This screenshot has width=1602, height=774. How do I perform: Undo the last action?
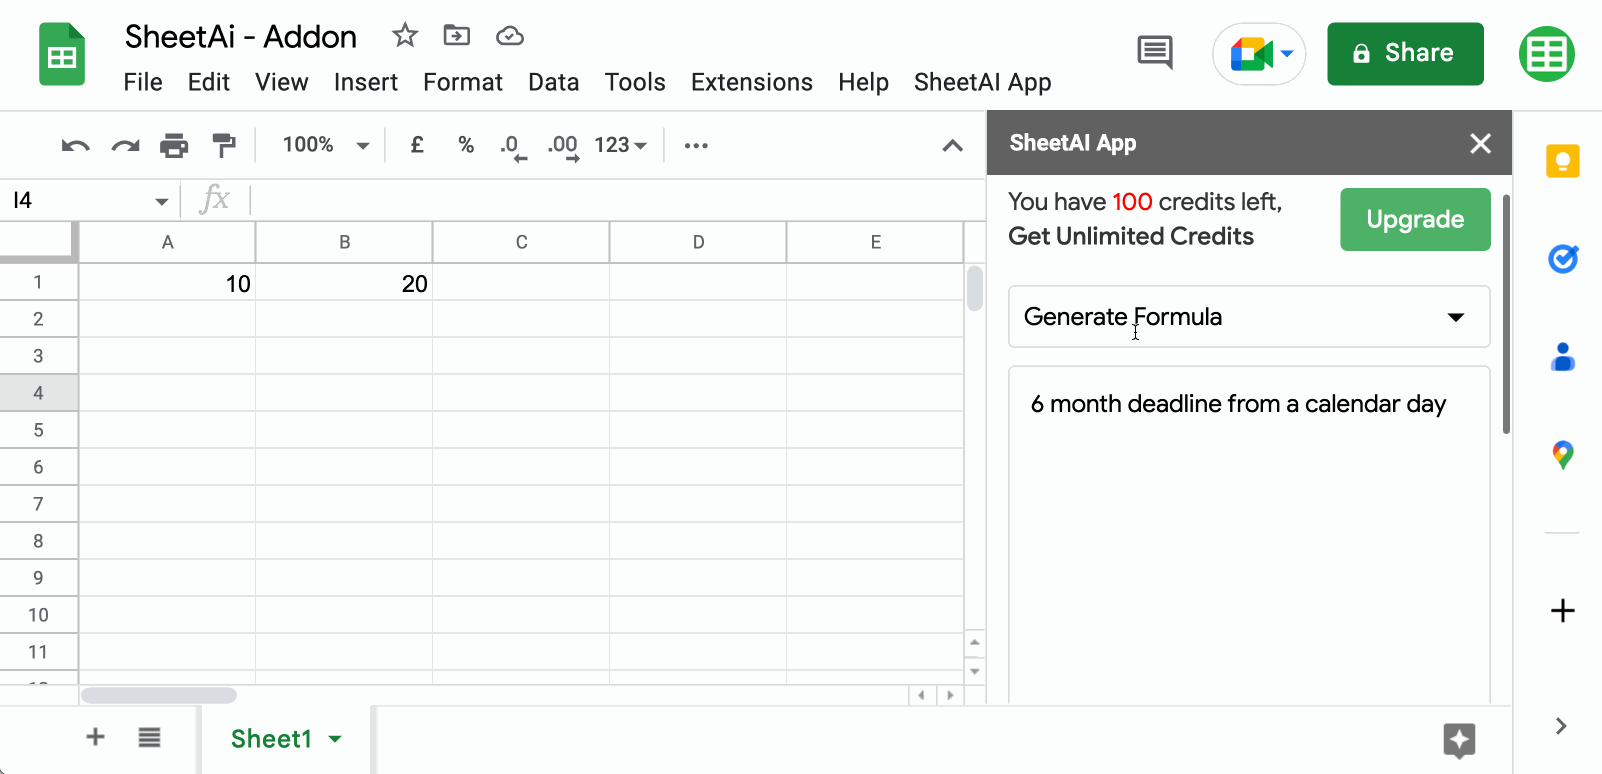click(x=76, y=146)
